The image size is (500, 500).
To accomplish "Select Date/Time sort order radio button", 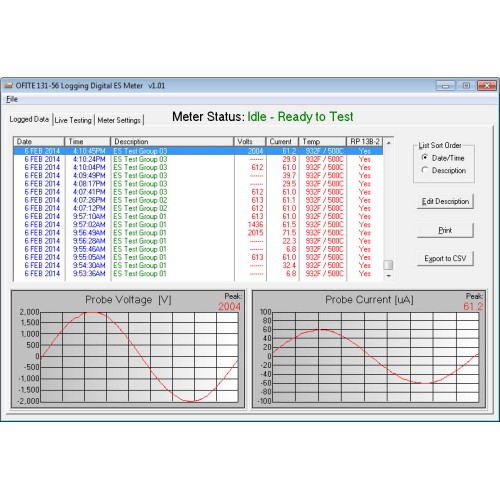I will tap(424, 157).
